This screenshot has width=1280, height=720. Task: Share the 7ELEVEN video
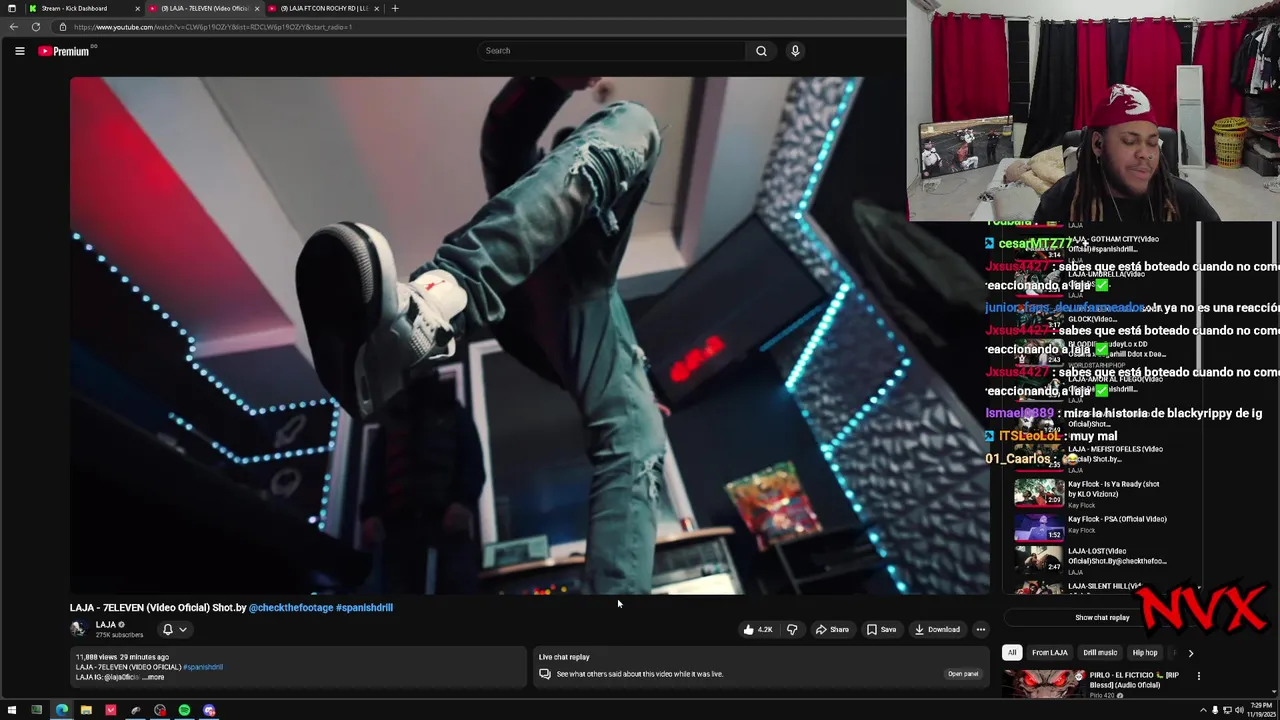(x=832, y=630)
